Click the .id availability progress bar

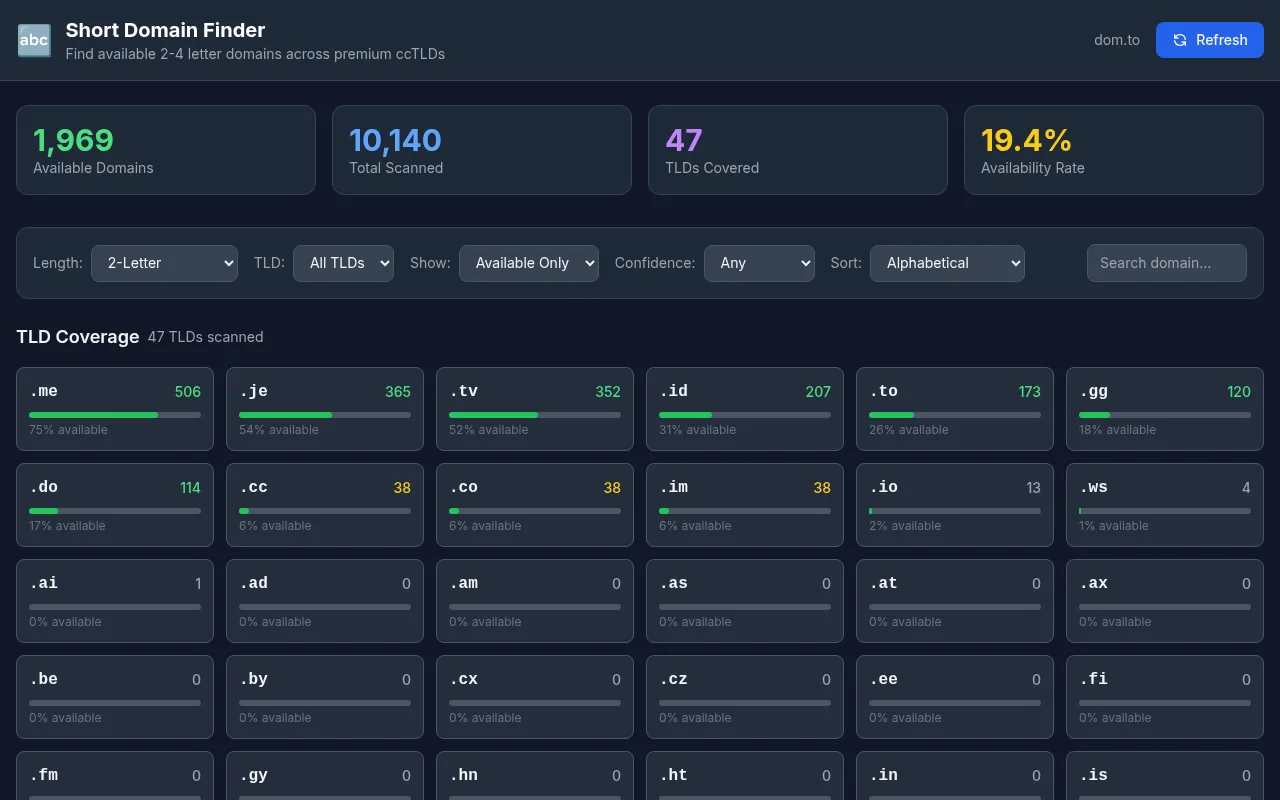coord(745,415)
